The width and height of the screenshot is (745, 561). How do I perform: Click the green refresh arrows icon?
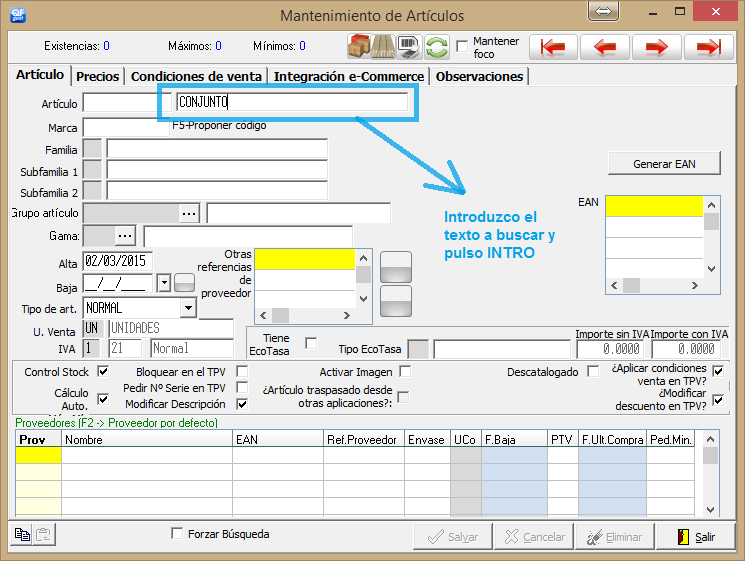click(x=437, y=47)
